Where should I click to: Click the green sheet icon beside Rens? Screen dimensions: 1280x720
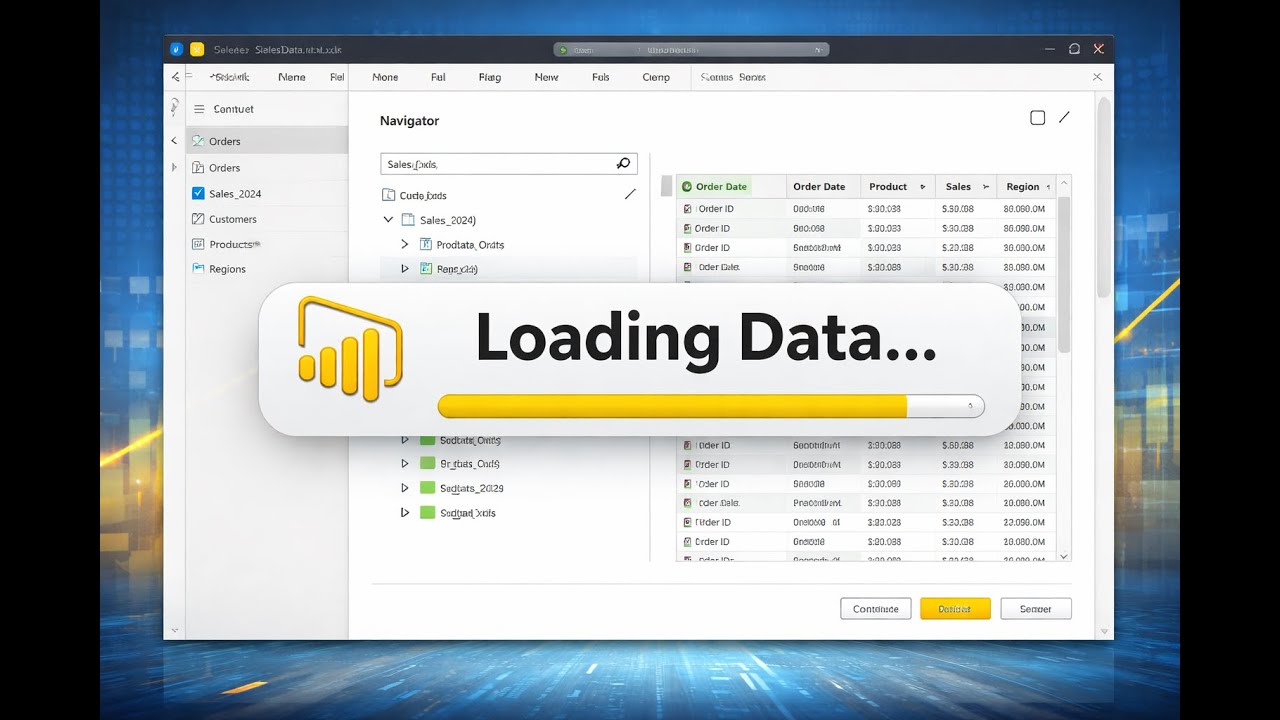pos(426,268)
